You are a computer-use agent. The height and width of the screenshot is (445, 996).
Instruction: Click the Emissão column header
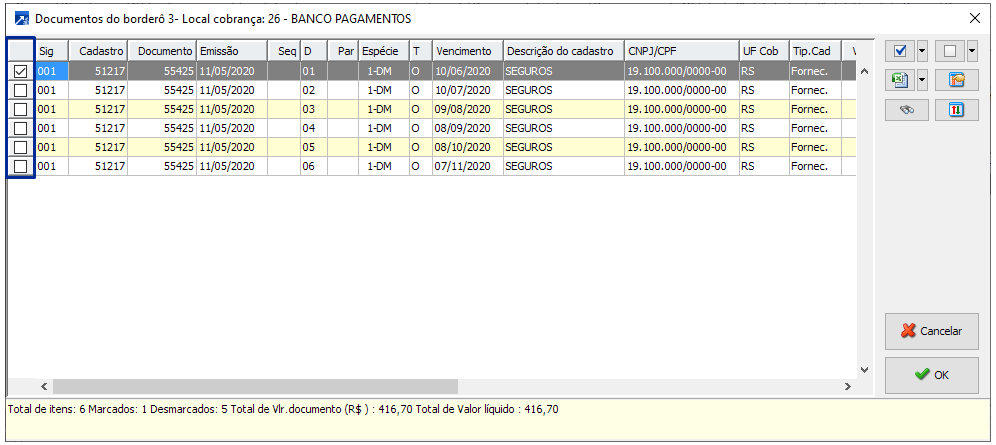(x=231, y=51)
